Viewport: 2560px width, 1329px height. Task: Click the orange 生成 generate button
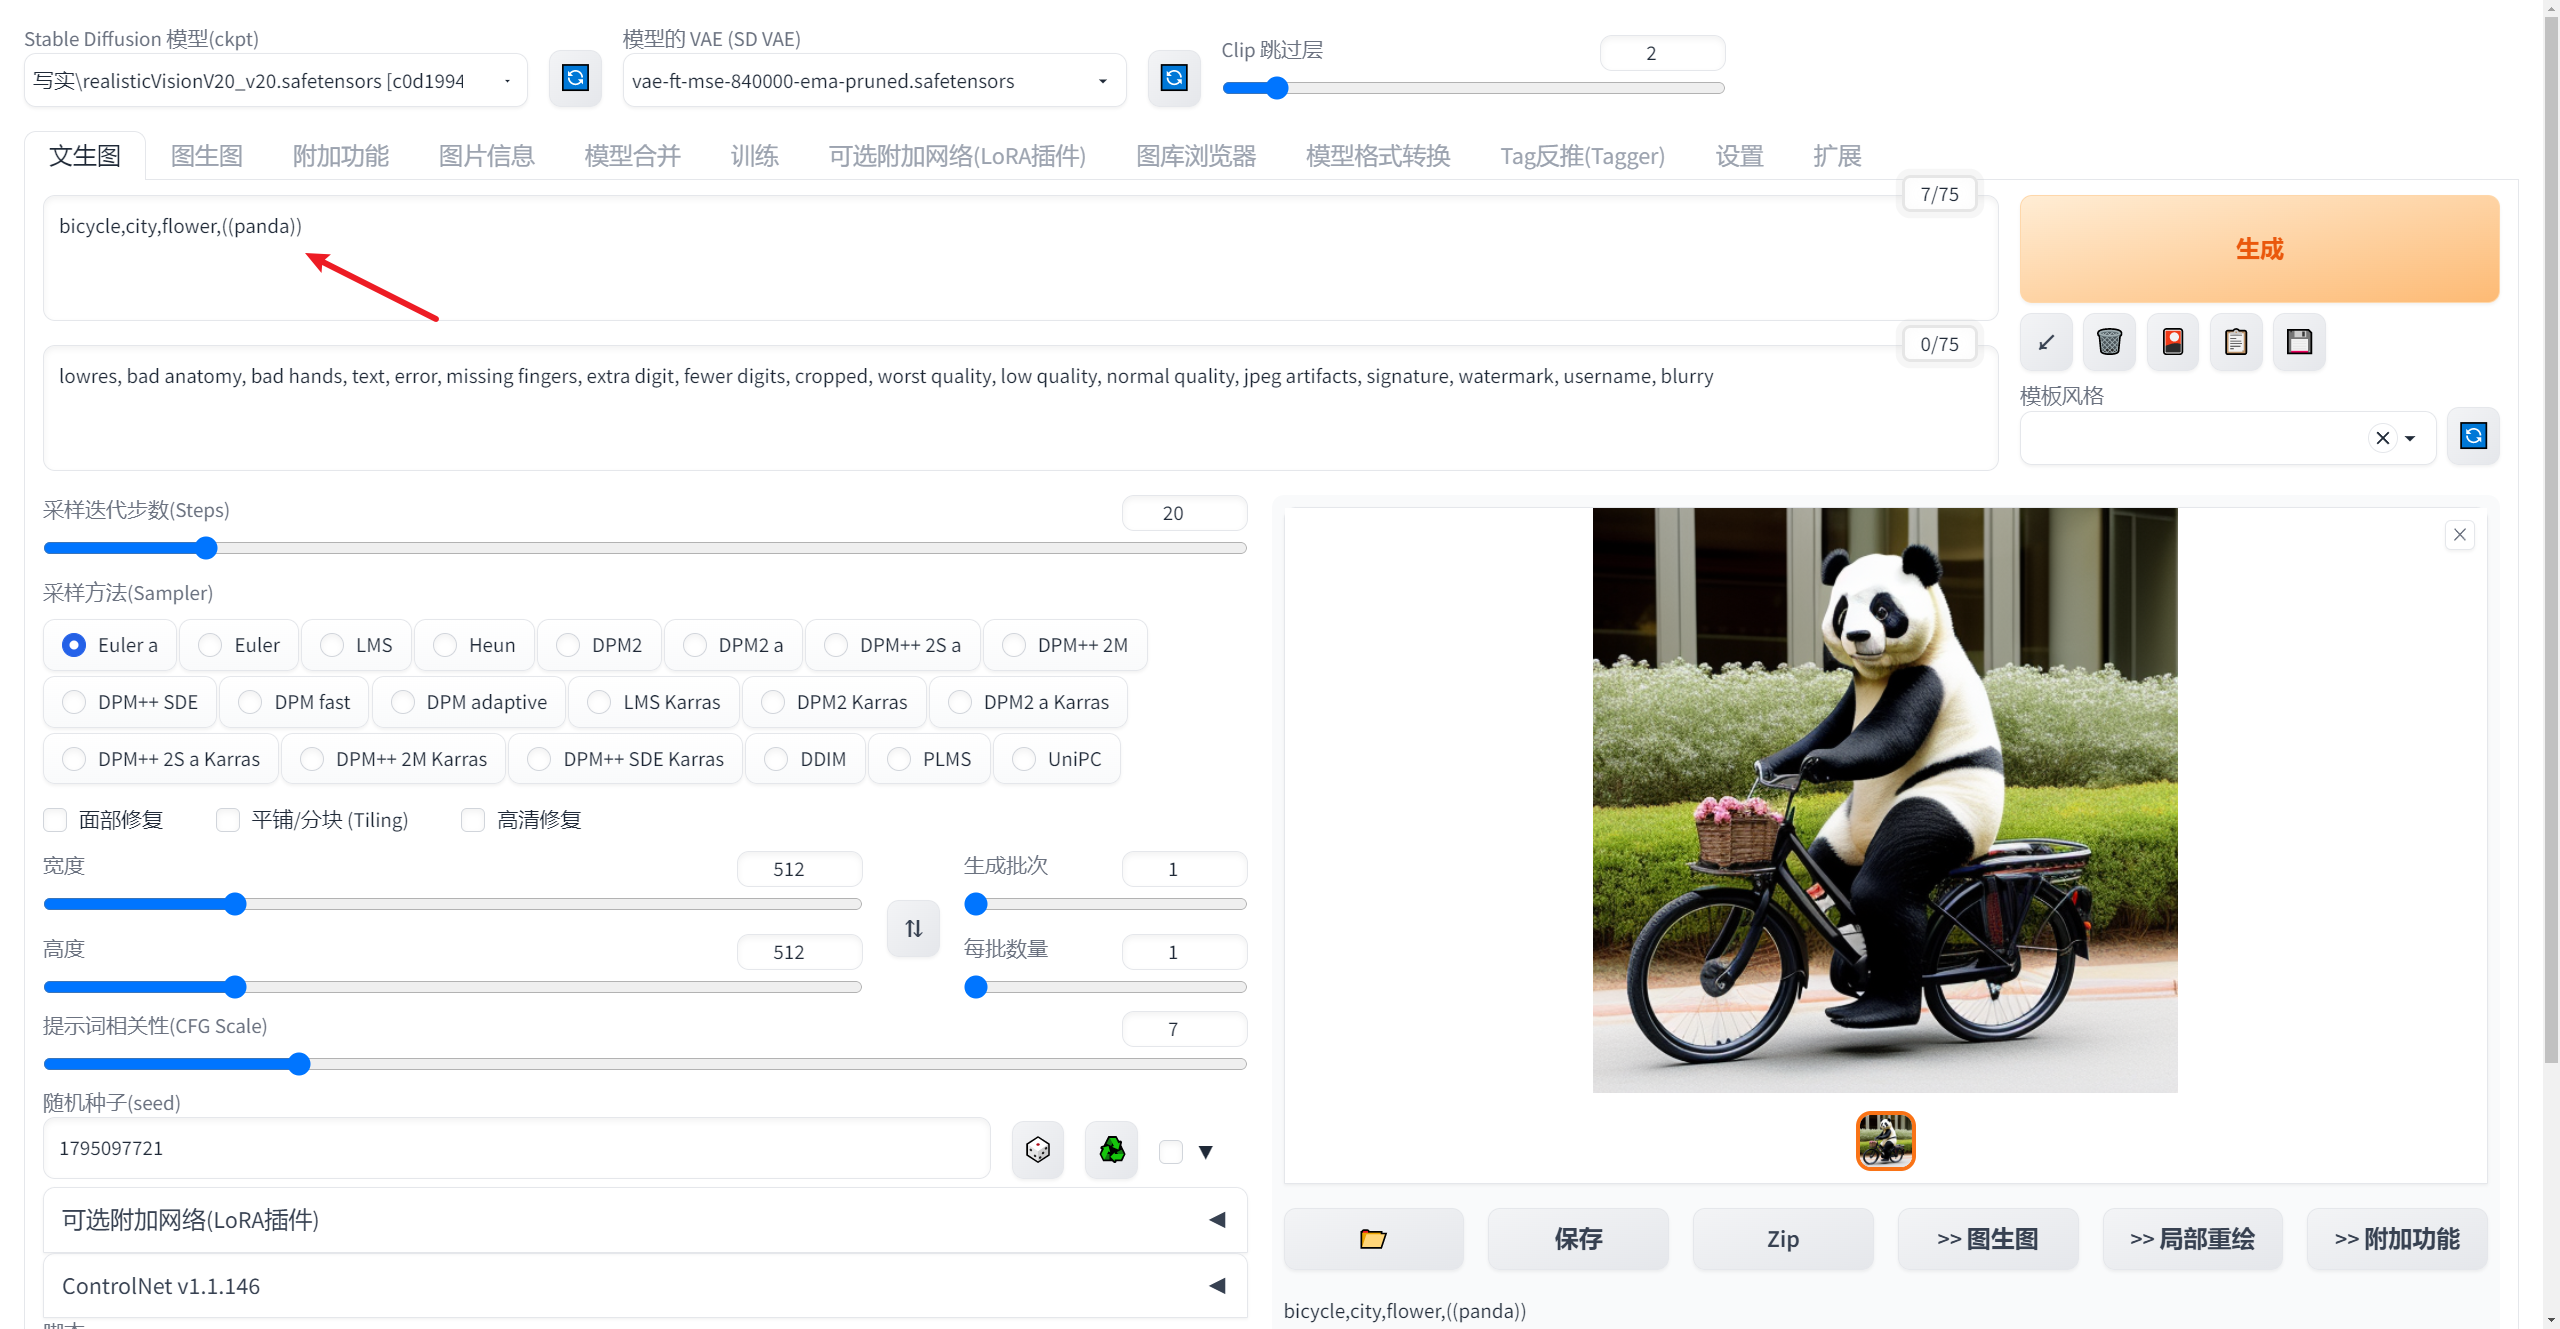click(2259, 249)
